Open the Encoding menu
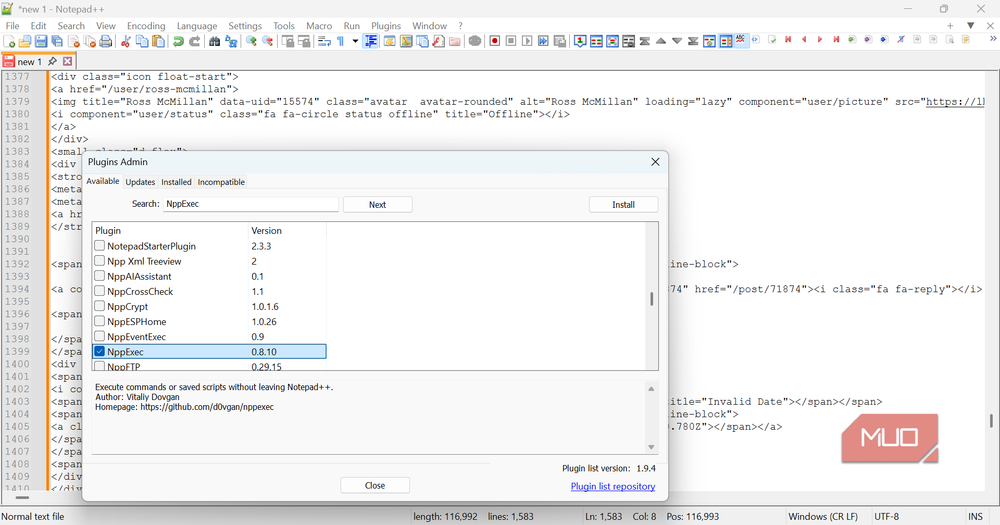The height and width of the screenshot is (525, 1000). point(146,26)
